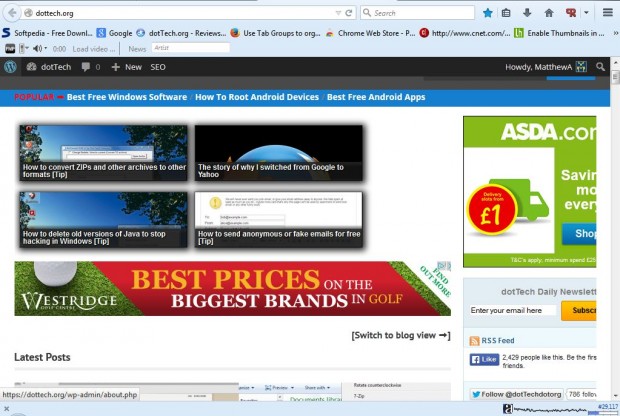
Task: Open the convert ZIPs archives article thumbnail
Action: click(104, 153)
